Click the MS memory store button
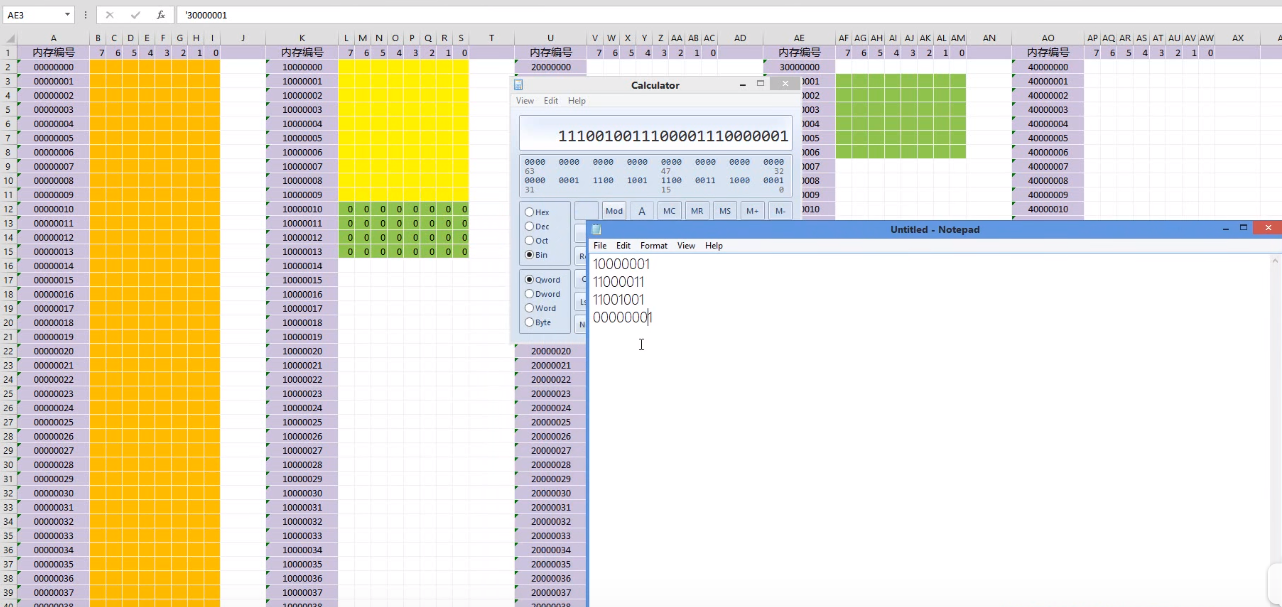Image resolution: width=1282 pixels, height=607 pixels. [x=726, y=210]
